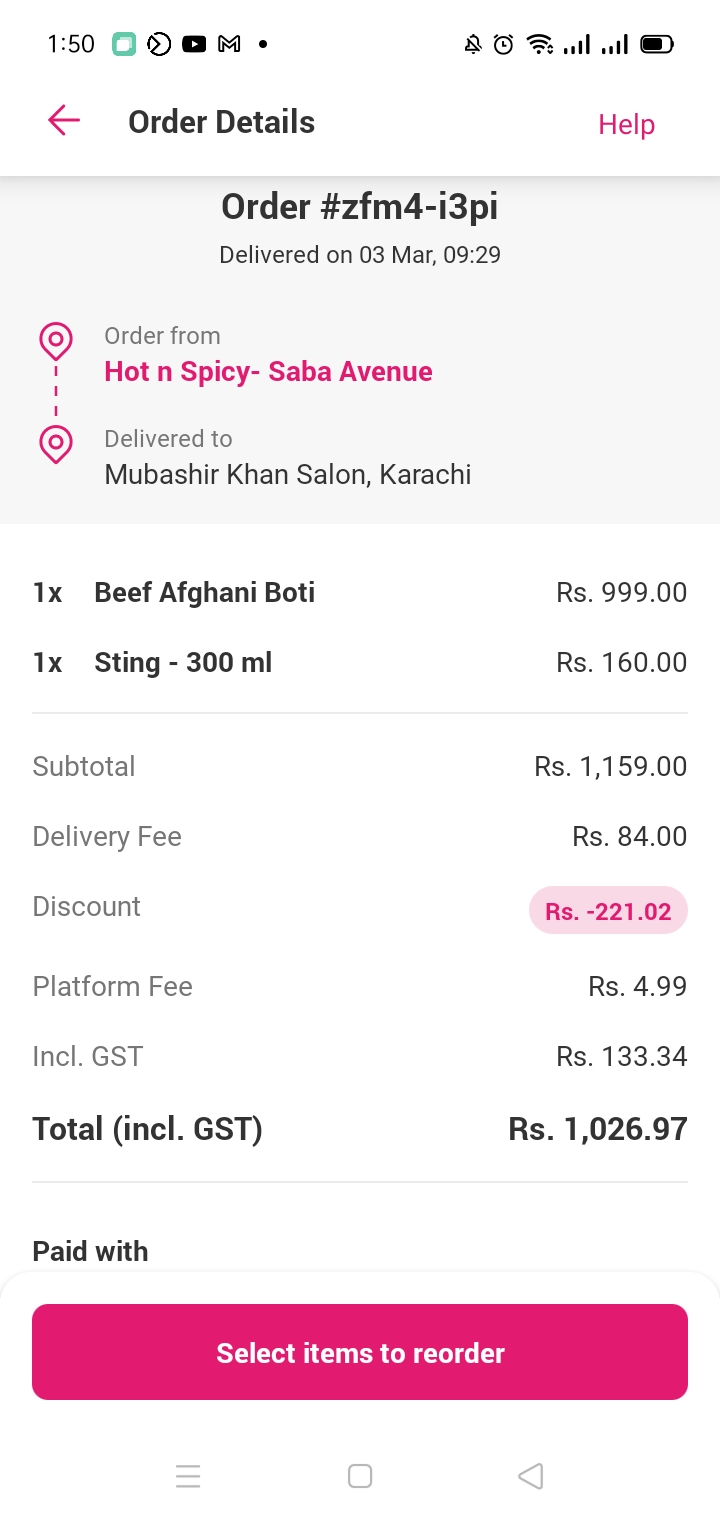Tap the muted bell status icon
Image resolution: width=720 pixels, height=1520 pixels.
click(x=473, y=44)
